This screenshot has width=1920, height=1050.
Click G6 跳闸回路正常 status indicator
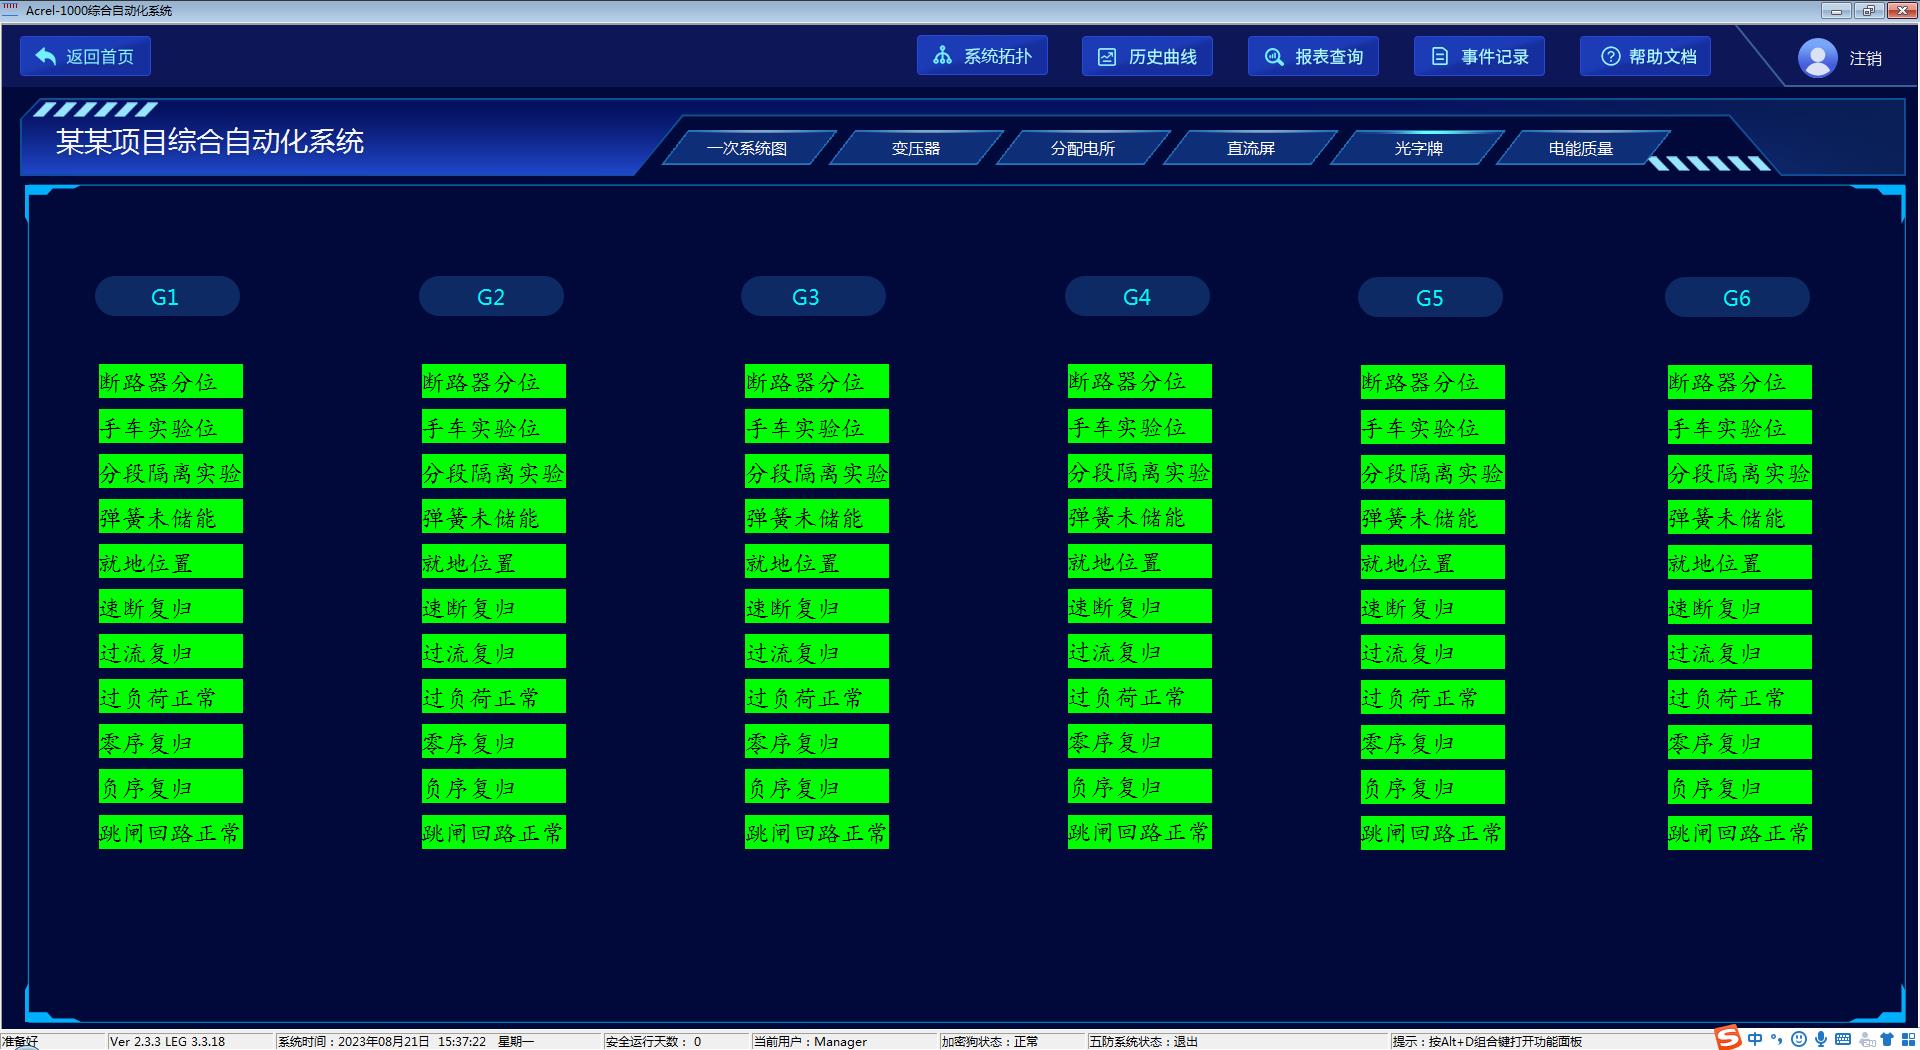click(1738, 833)
